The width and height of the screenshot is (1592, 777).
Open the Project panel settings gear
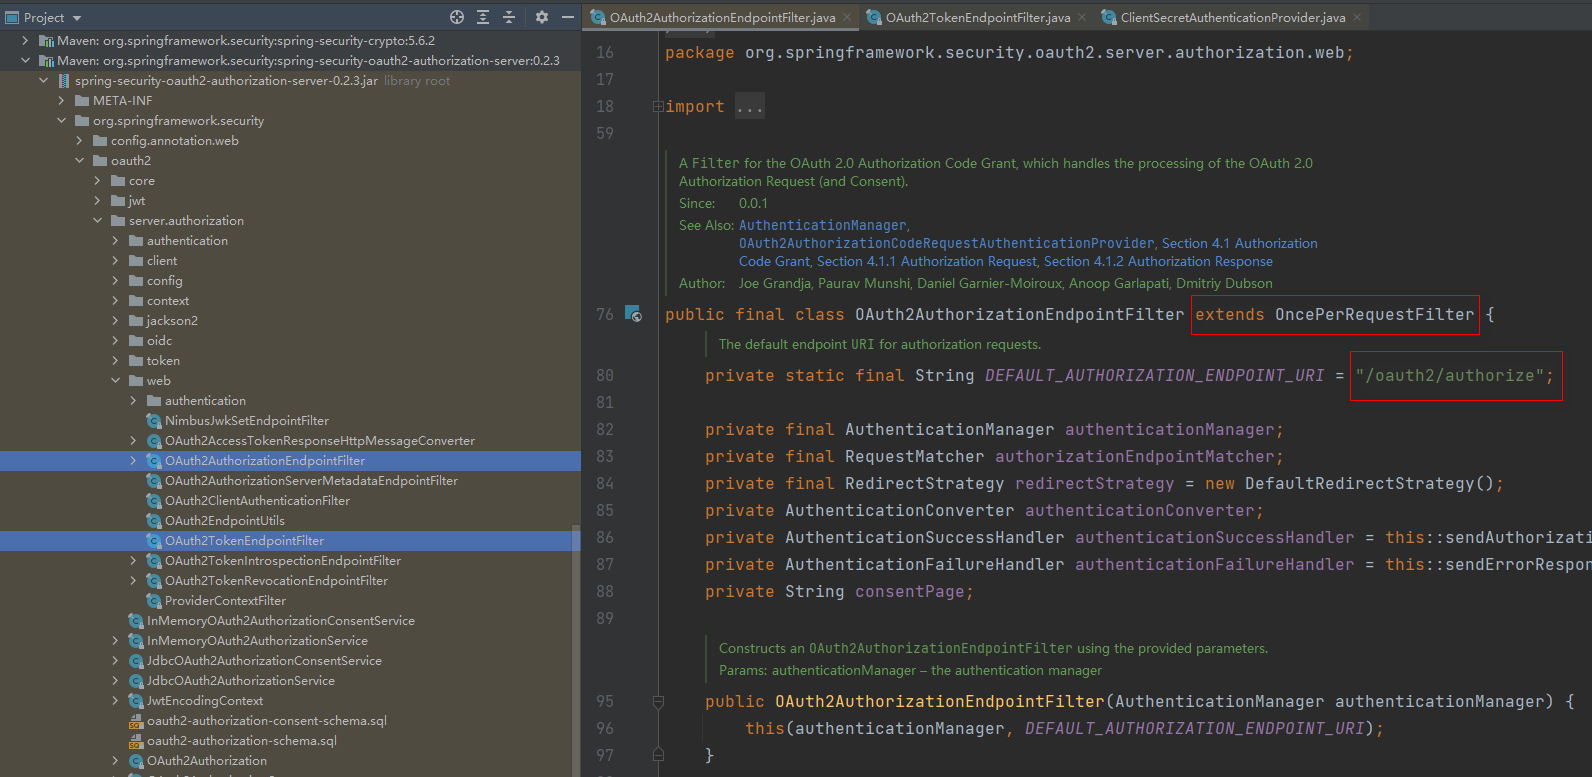coord(542,17)
